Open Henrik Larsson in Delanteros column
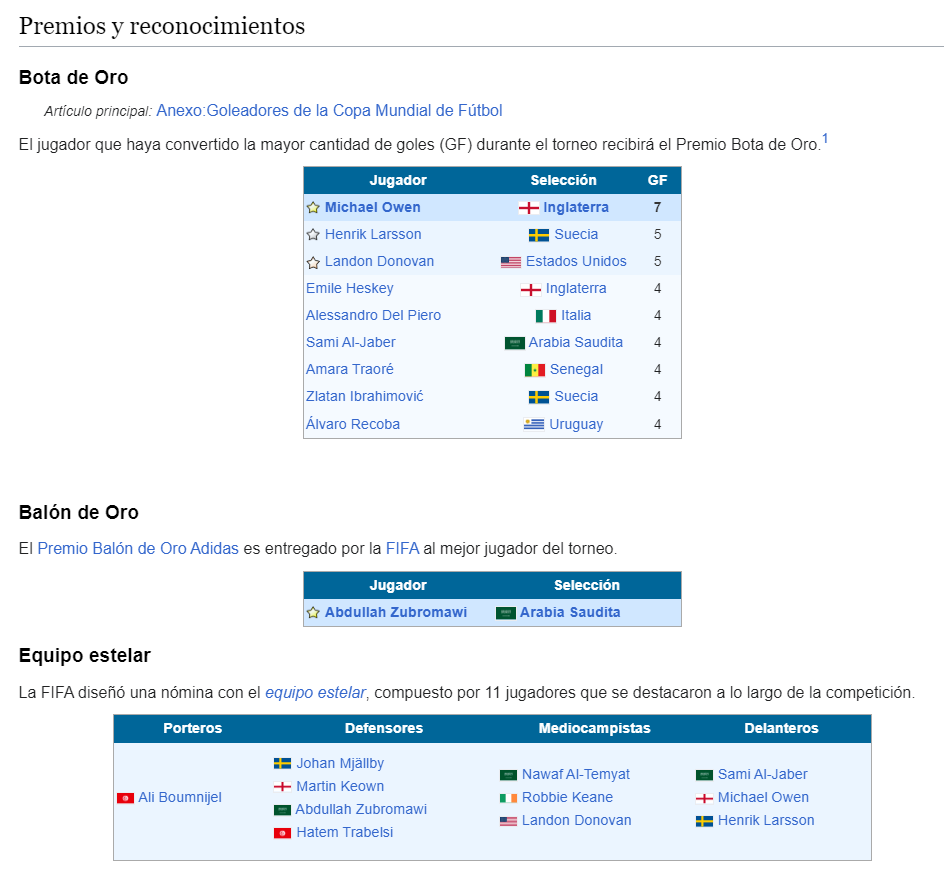This screenshot has height=871, width=944. click(x=766, y=820)
